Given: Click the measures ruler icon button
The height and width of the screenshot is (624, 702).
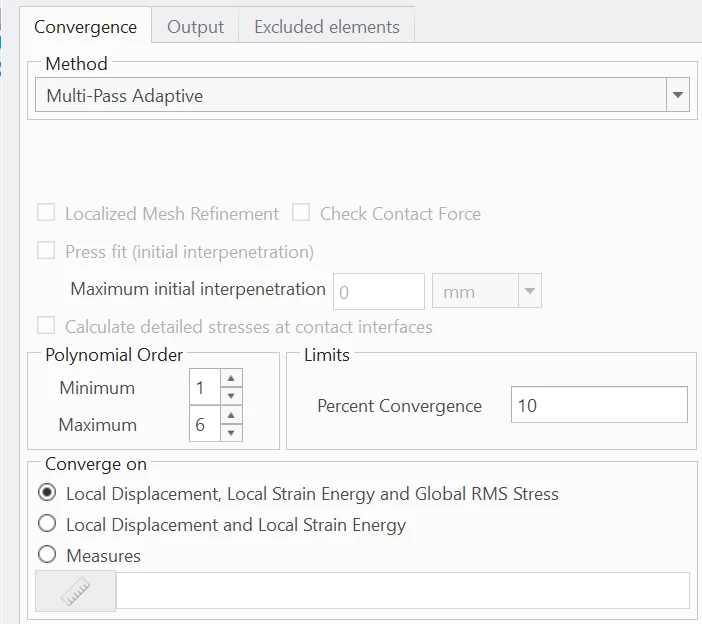Looking at the screenshot, I should 76,591.
